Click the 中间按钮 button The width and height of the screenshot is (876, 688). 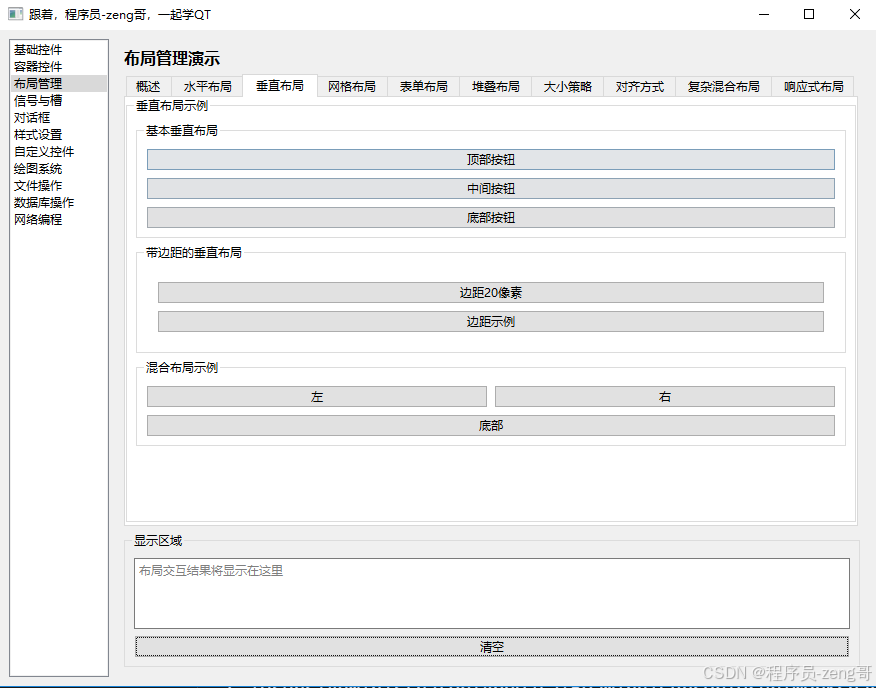(491, 188)
